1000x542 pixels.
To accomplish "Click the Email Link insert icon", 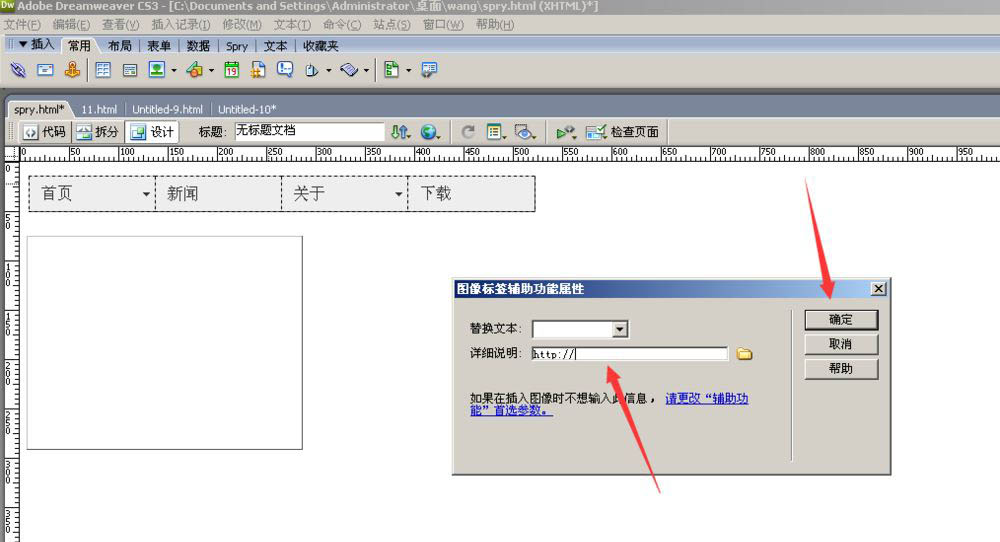I will tap(45, 70).
